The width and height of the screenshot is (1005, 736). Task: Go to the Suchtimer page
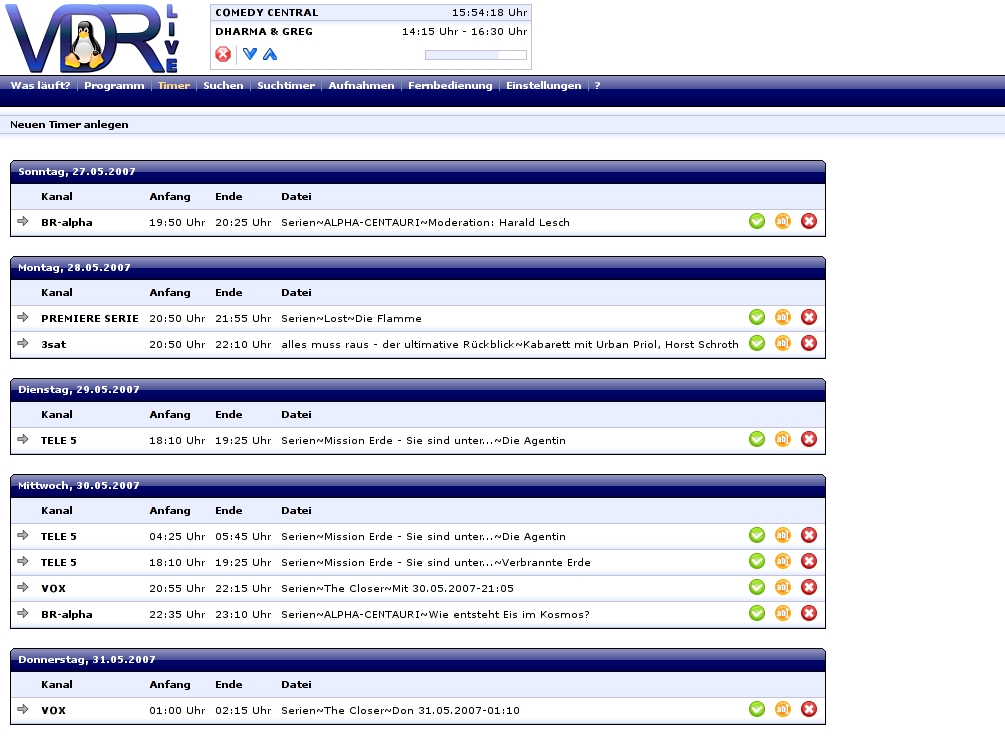coord(286,86)
